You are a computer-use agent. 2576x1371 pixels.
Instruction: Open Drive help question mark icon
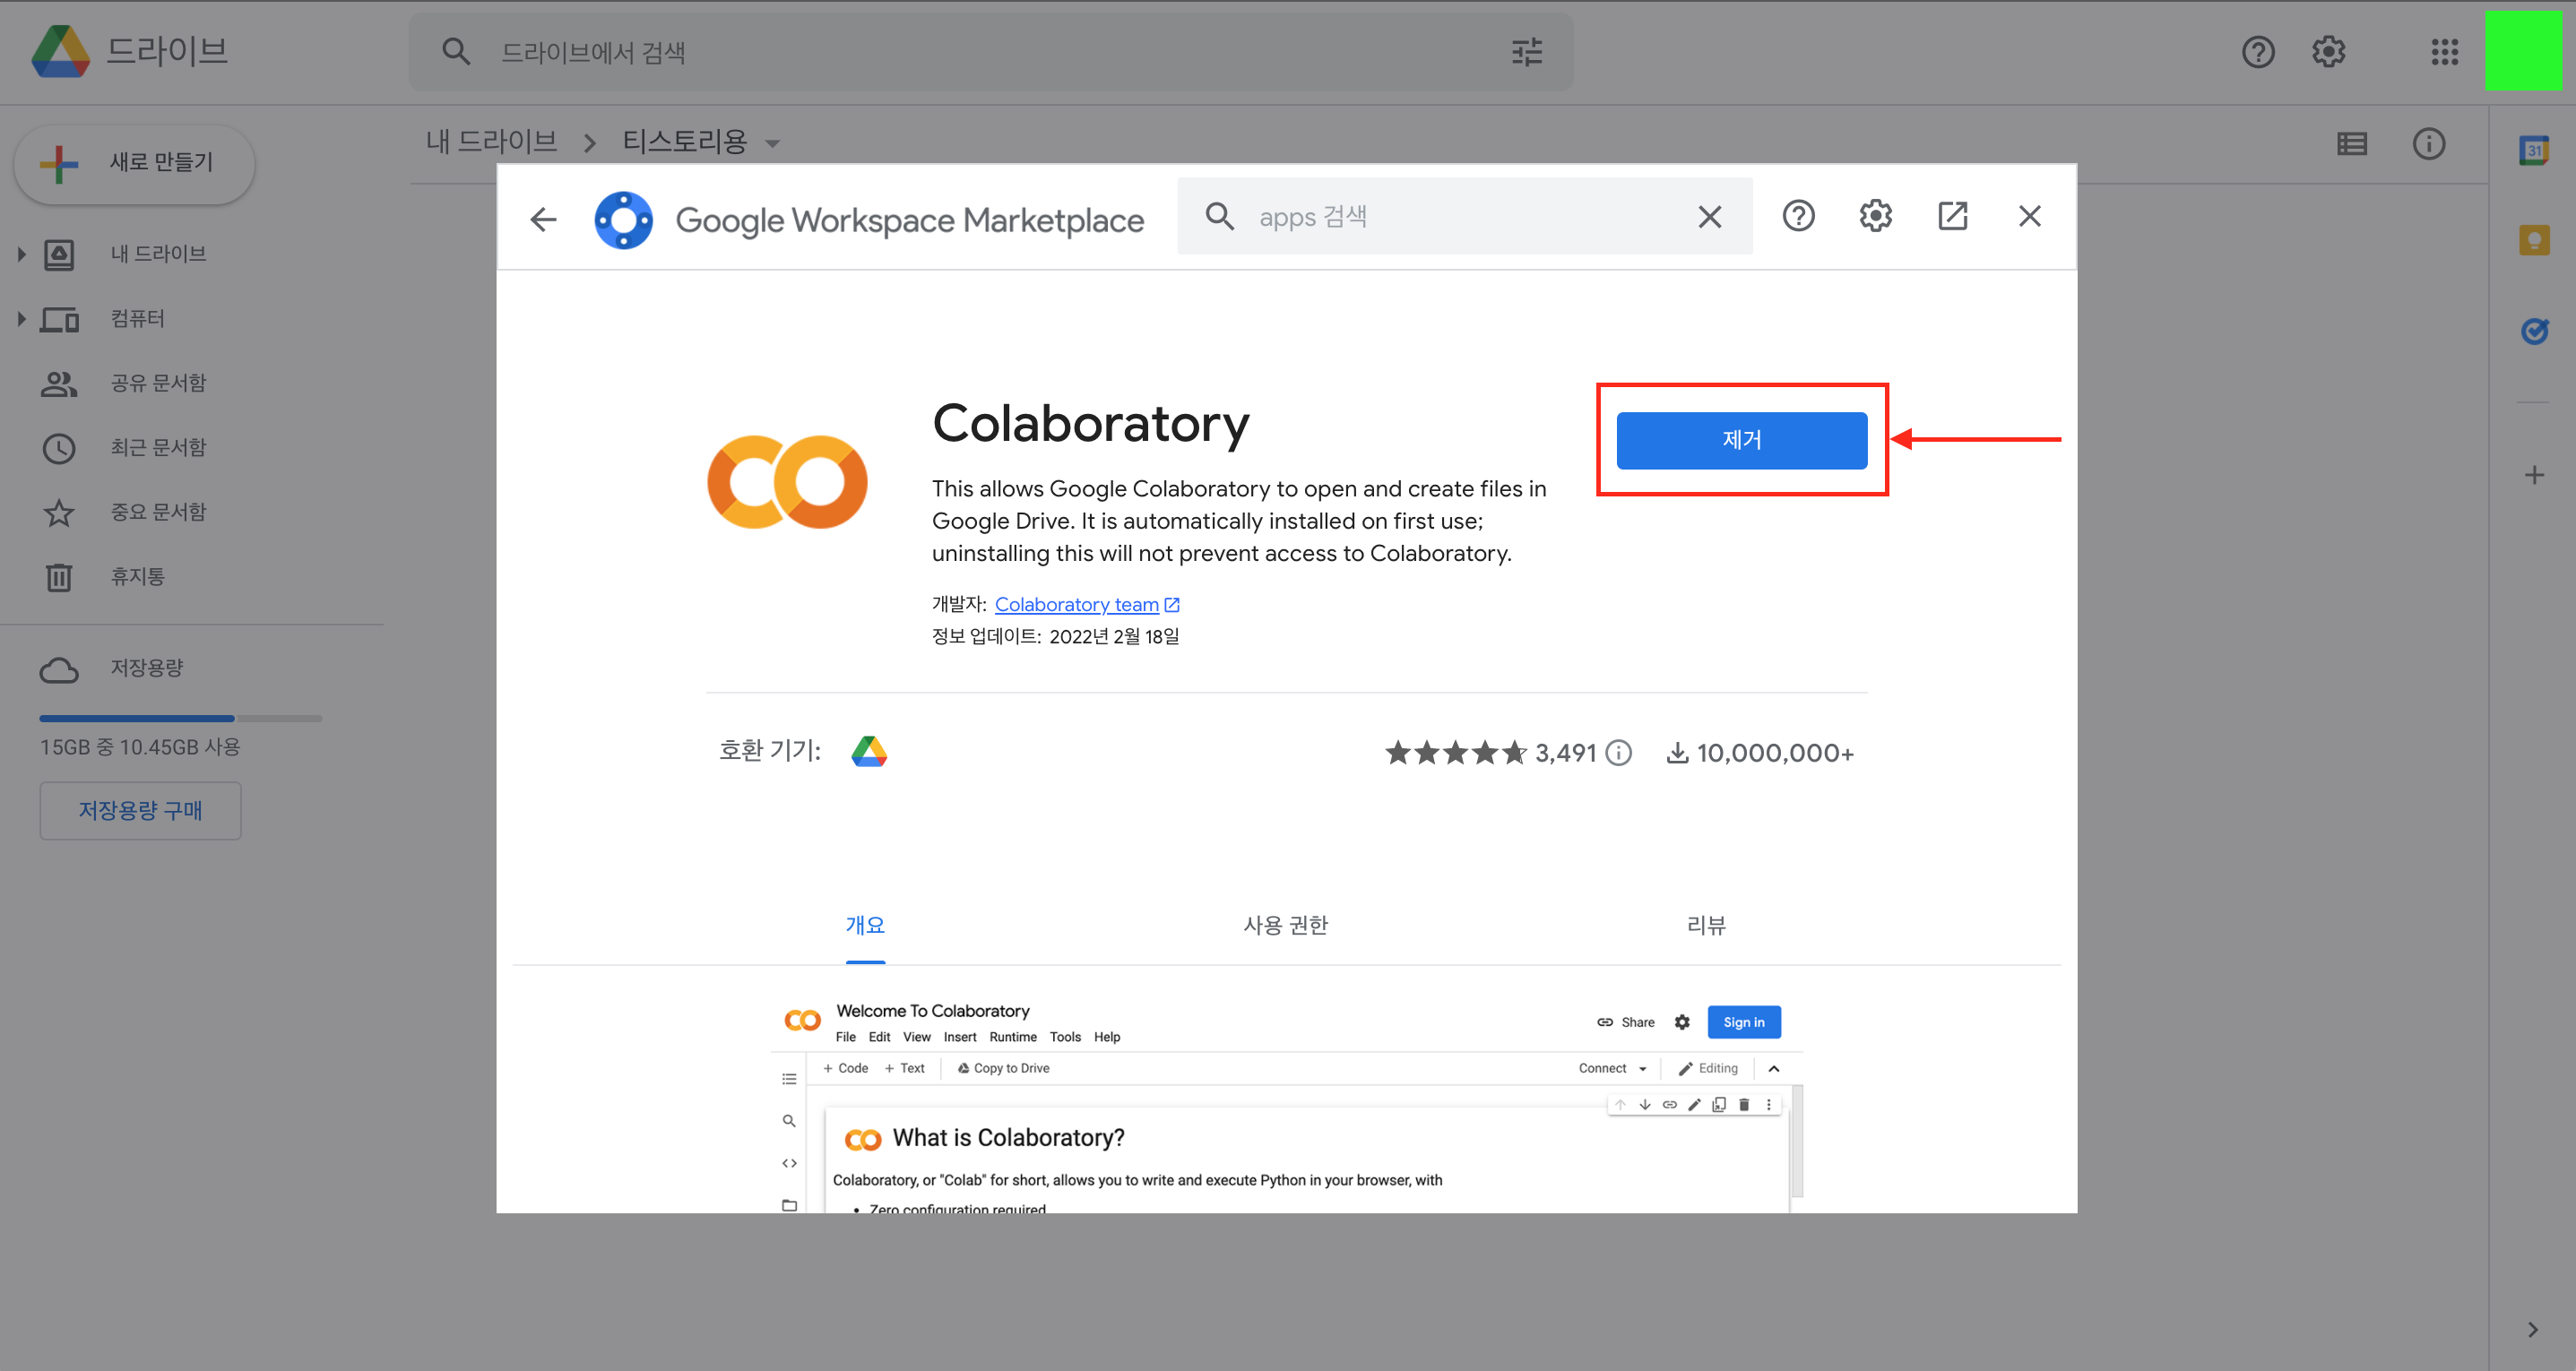click(2258, 52)
